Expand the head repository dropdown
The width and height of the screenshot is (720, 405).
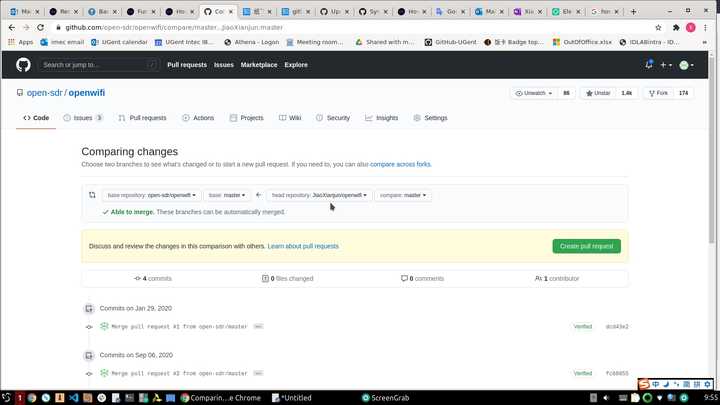click(319, 195)
